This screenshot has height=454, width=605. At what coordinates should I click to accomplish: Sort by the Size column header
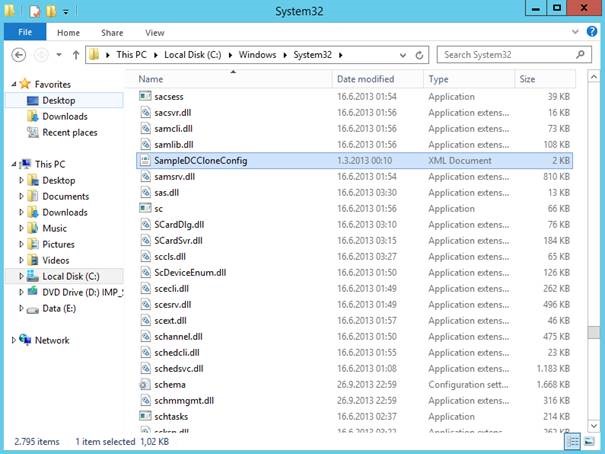(545, 79)
